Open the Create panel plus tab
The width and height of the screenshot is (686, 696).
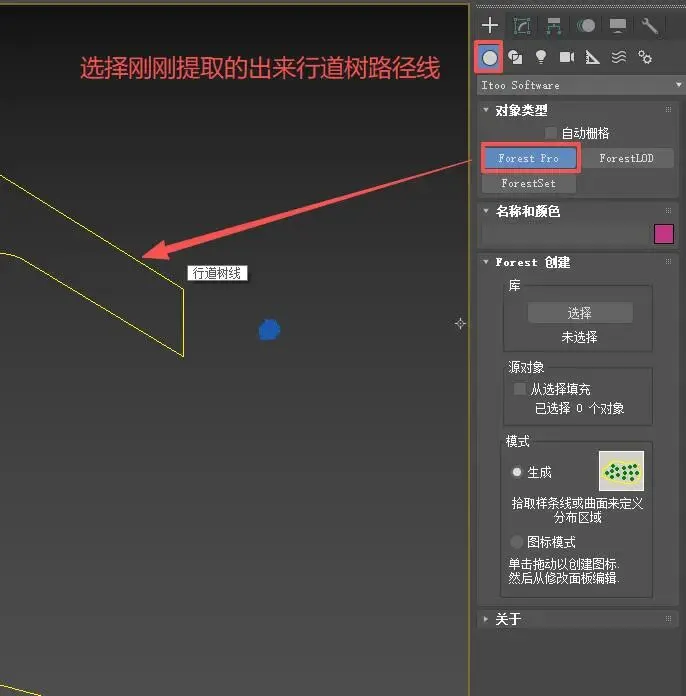[x=490, y=25]
